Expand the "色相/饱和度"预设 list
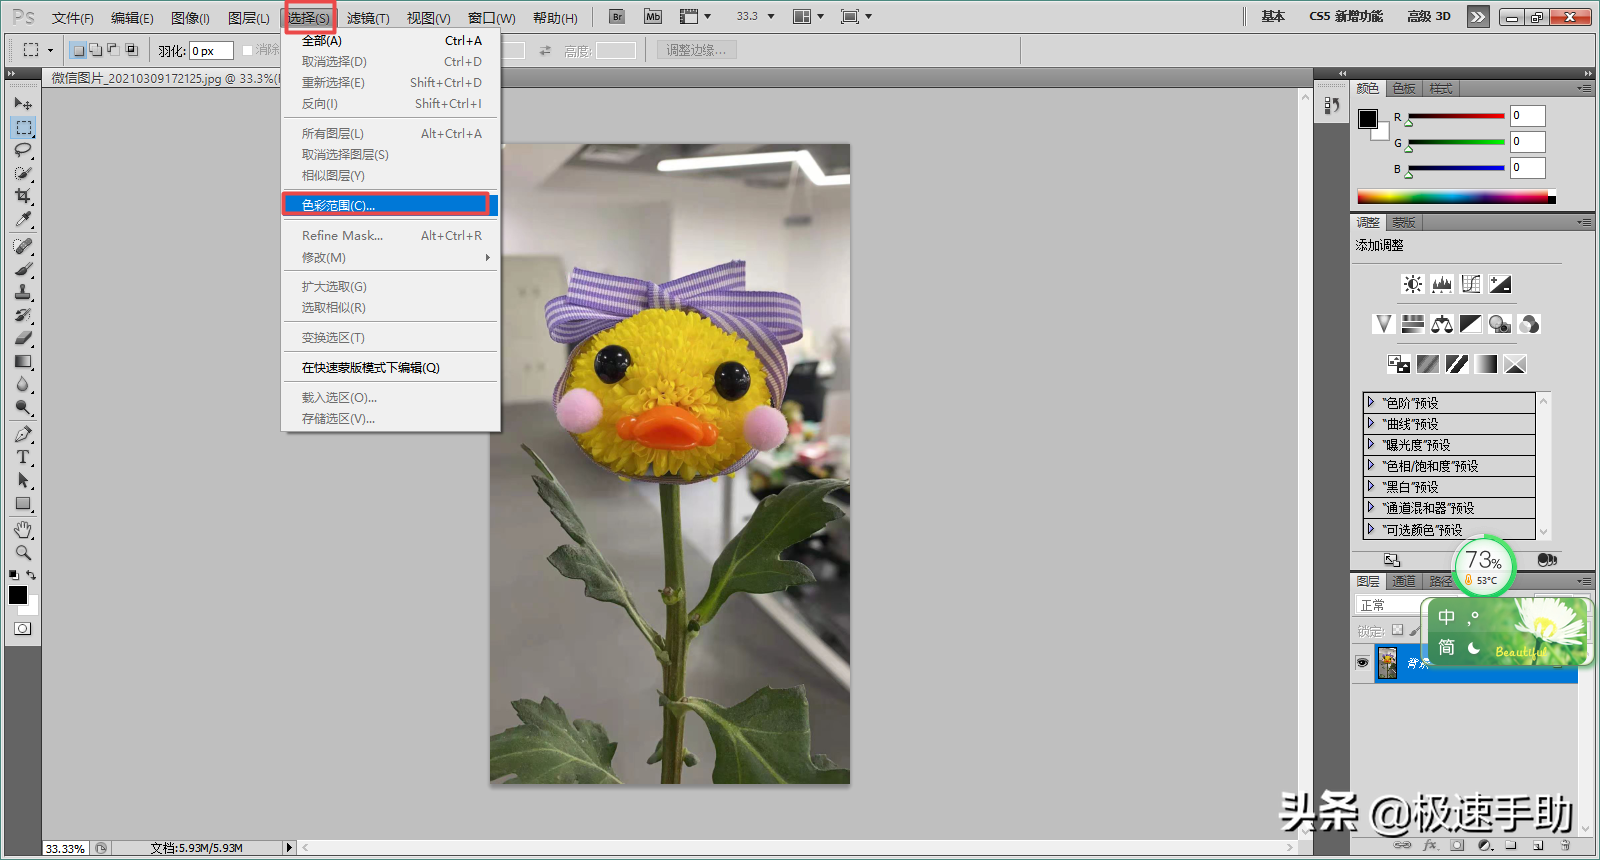 [x=1371, y=465]
